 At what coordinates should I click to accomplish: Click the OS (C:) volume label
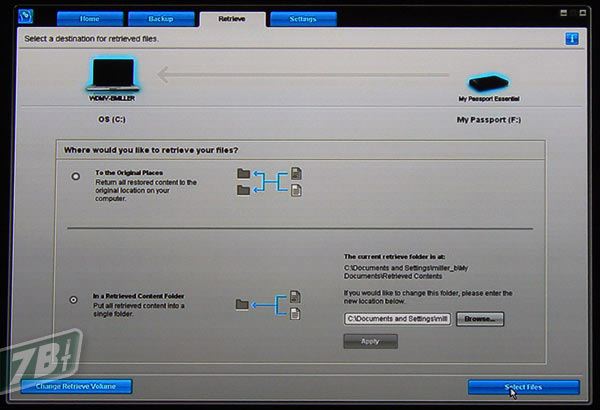pyautogui.click(x=112, y=119)
